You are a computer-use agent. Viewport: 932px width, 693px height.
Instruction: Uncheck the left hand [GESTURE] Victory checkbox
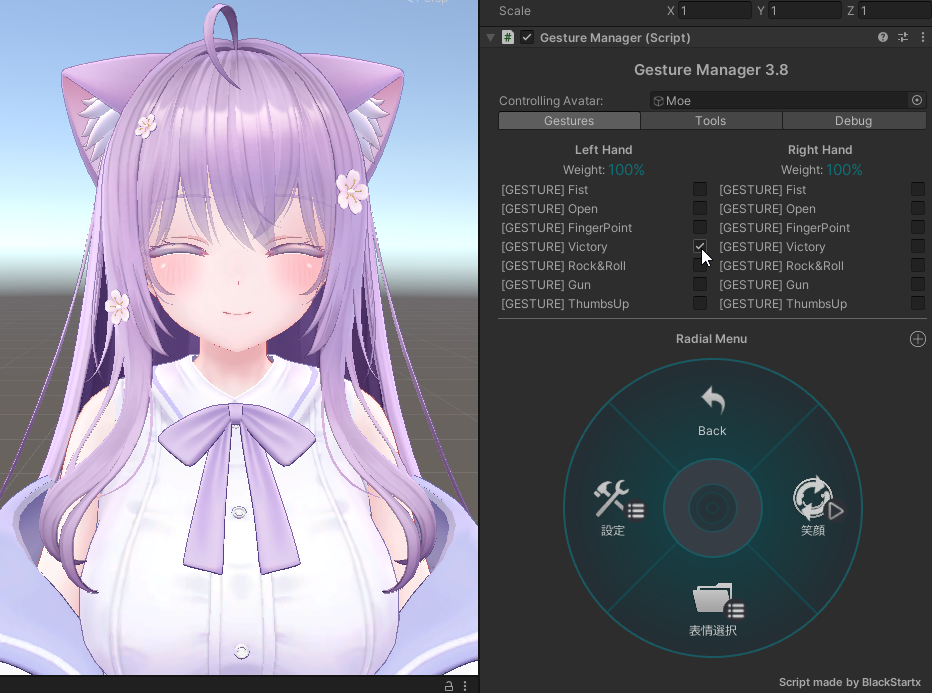700,246
